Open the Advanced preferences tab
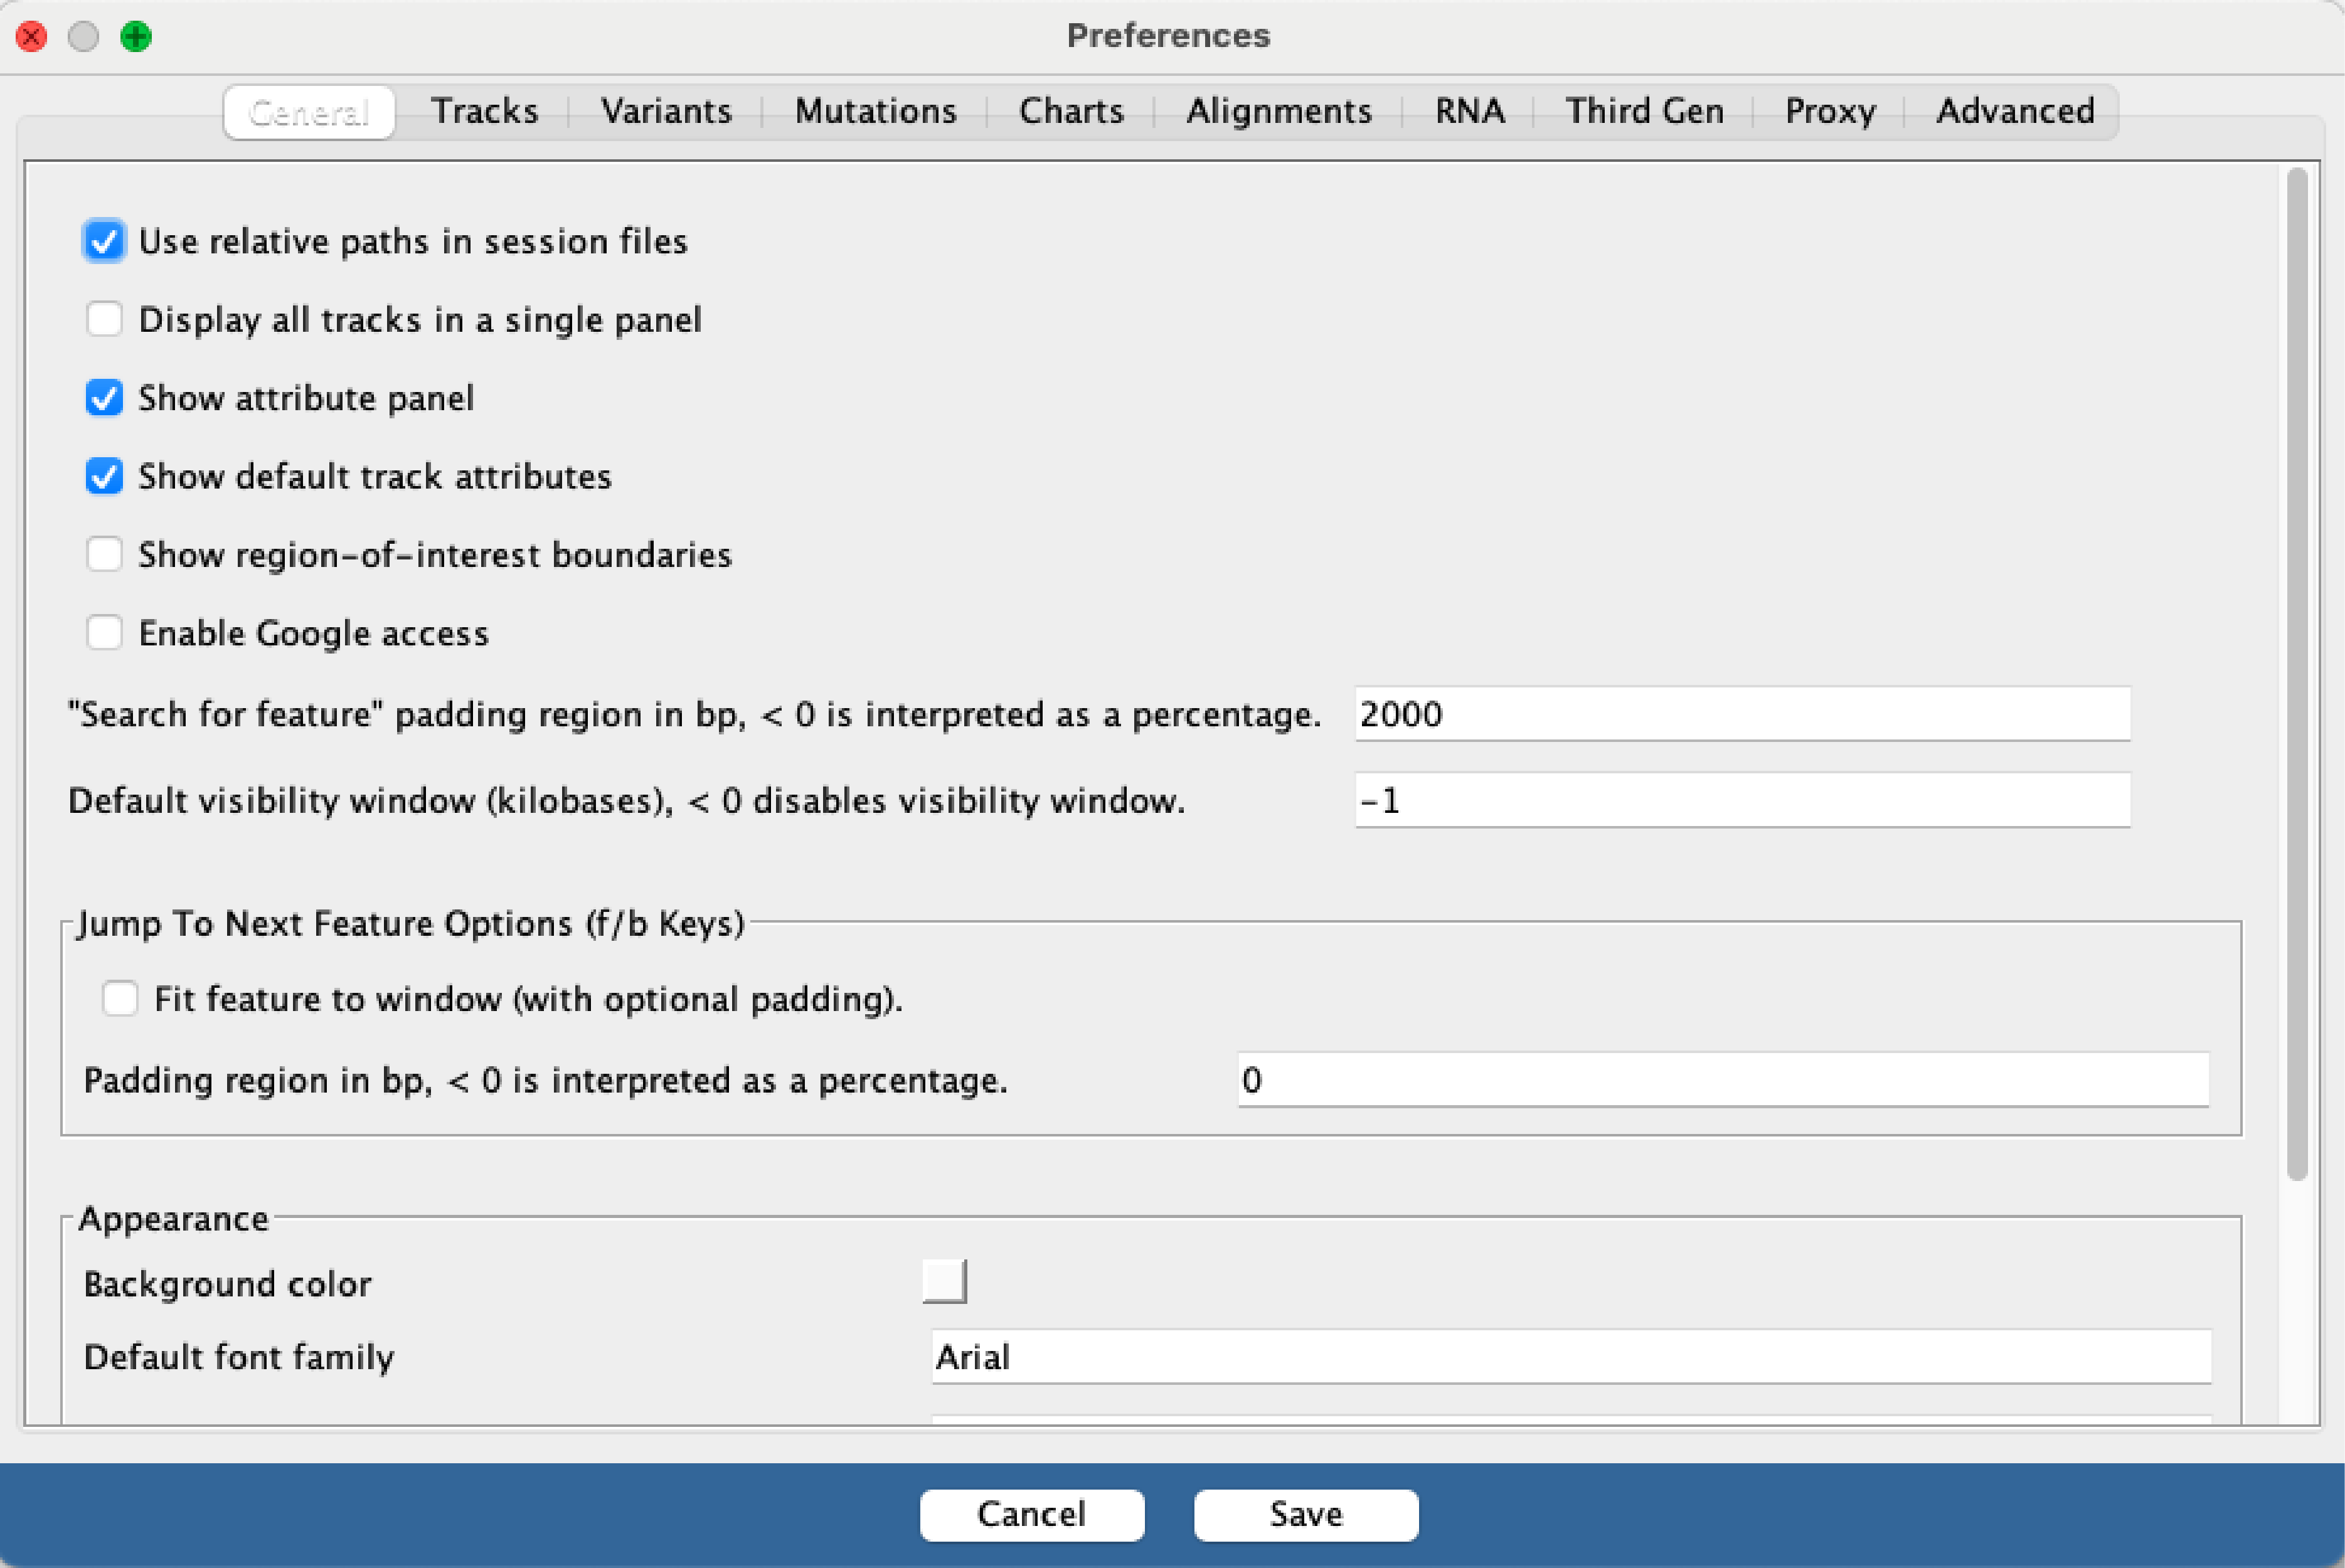This screenshot has width=2345, height=1568. pos(2014,111)
